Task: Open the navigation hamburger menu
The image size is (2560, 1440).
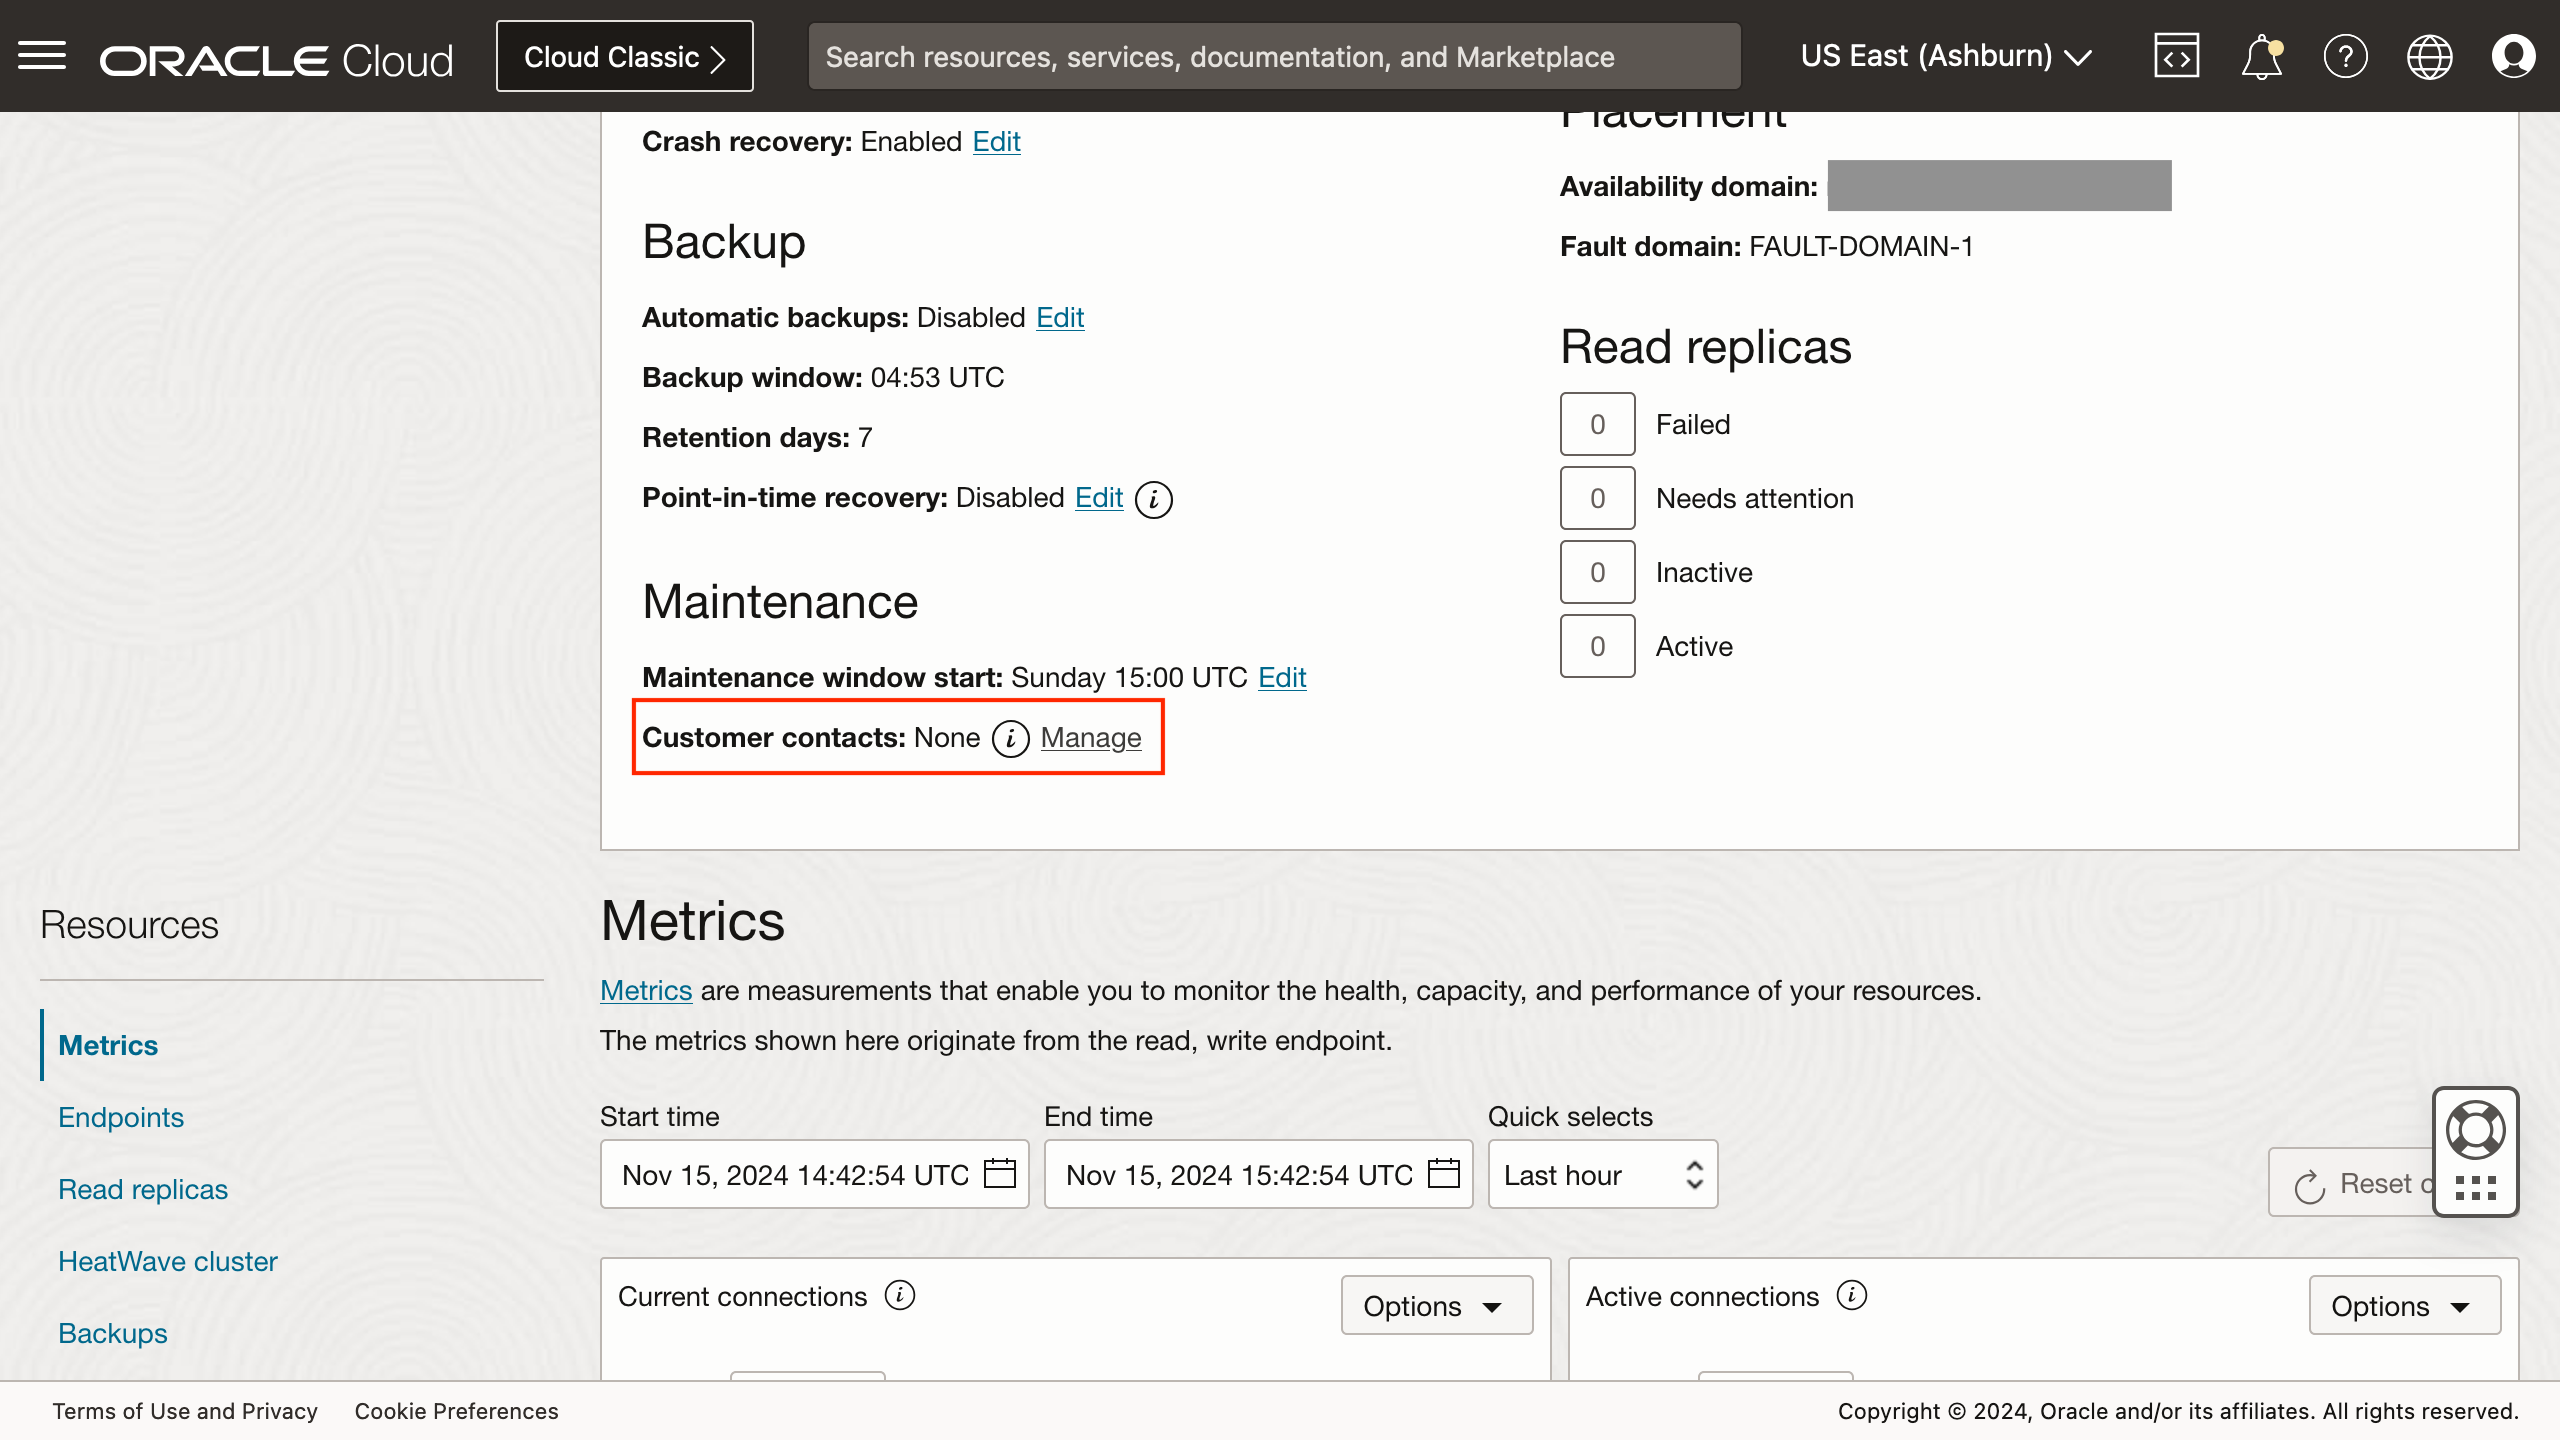Action: coord(42,55)
